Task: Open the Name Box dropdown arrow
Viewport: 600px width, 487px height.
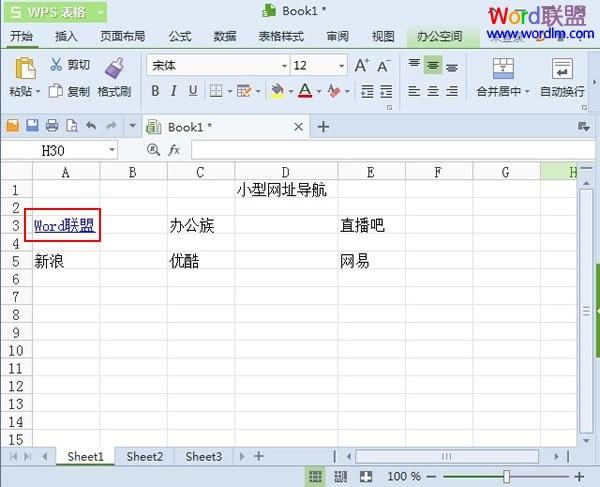Action: click(112, 150)
